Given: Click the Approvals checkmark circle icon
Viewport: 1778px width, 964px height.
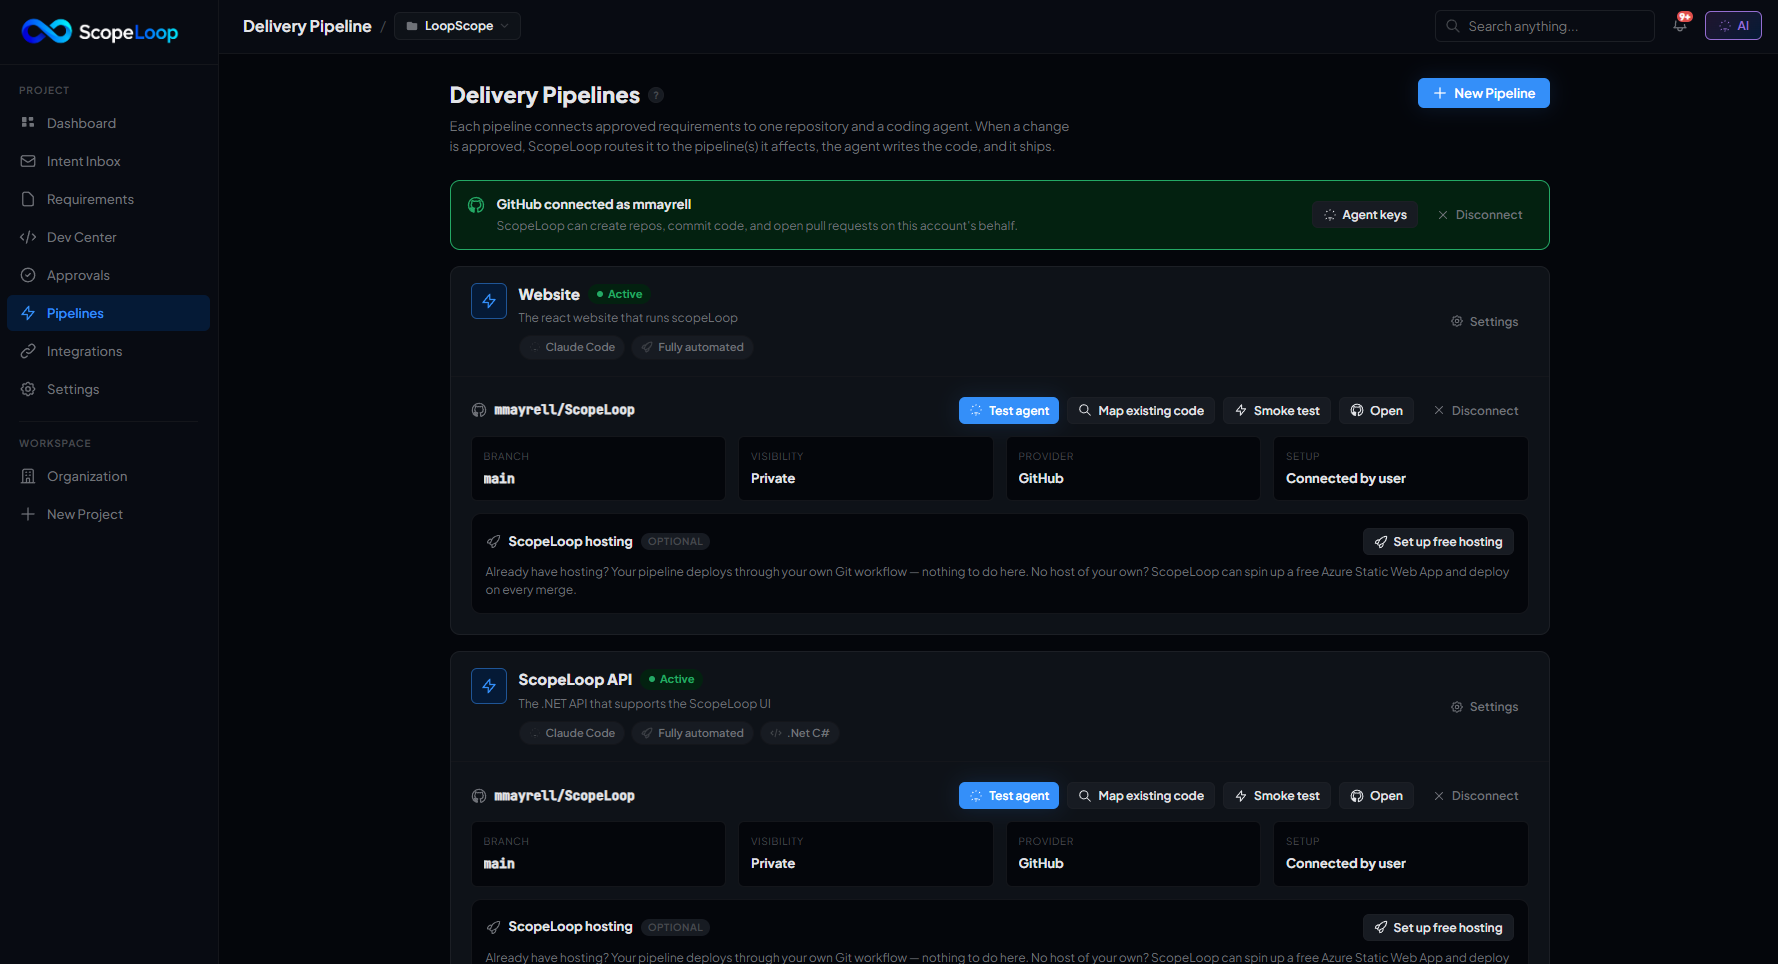Looking at the screenshot, I should tap(28, 275).
